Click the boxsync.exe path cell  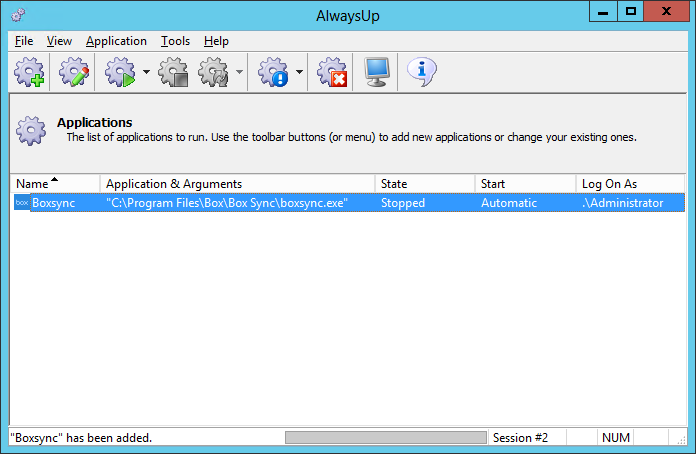[227, 203]
